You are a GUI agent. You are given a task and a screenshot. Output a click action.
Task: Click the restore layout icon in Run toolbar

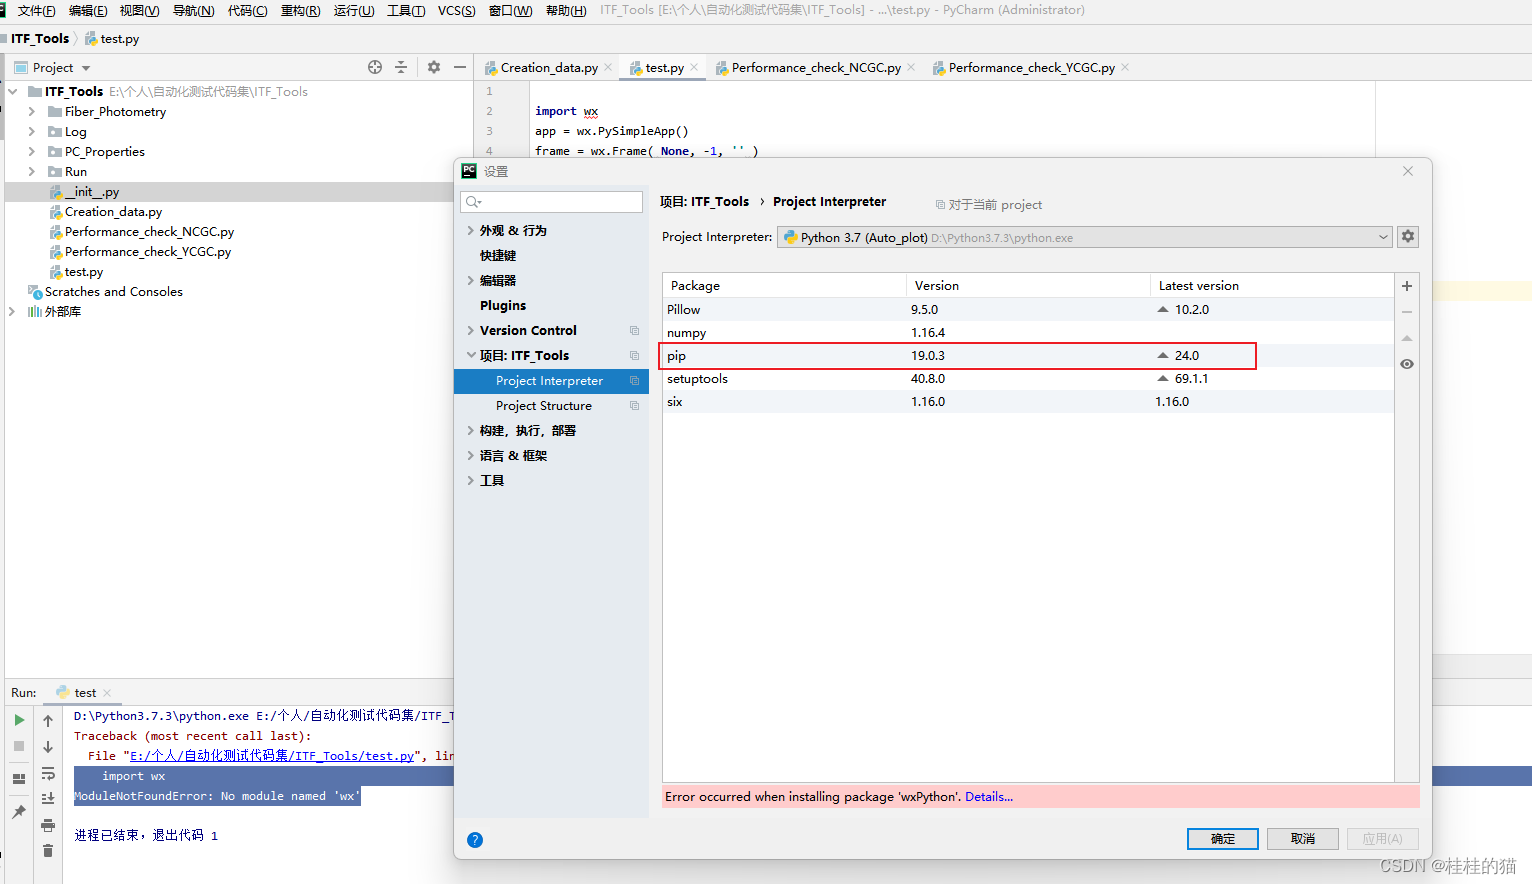(19, 779)
